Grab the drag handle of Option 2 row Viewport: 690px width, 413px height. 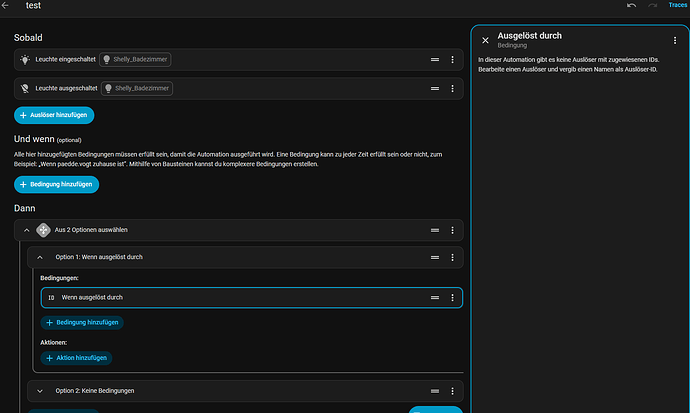pos(435,391)
